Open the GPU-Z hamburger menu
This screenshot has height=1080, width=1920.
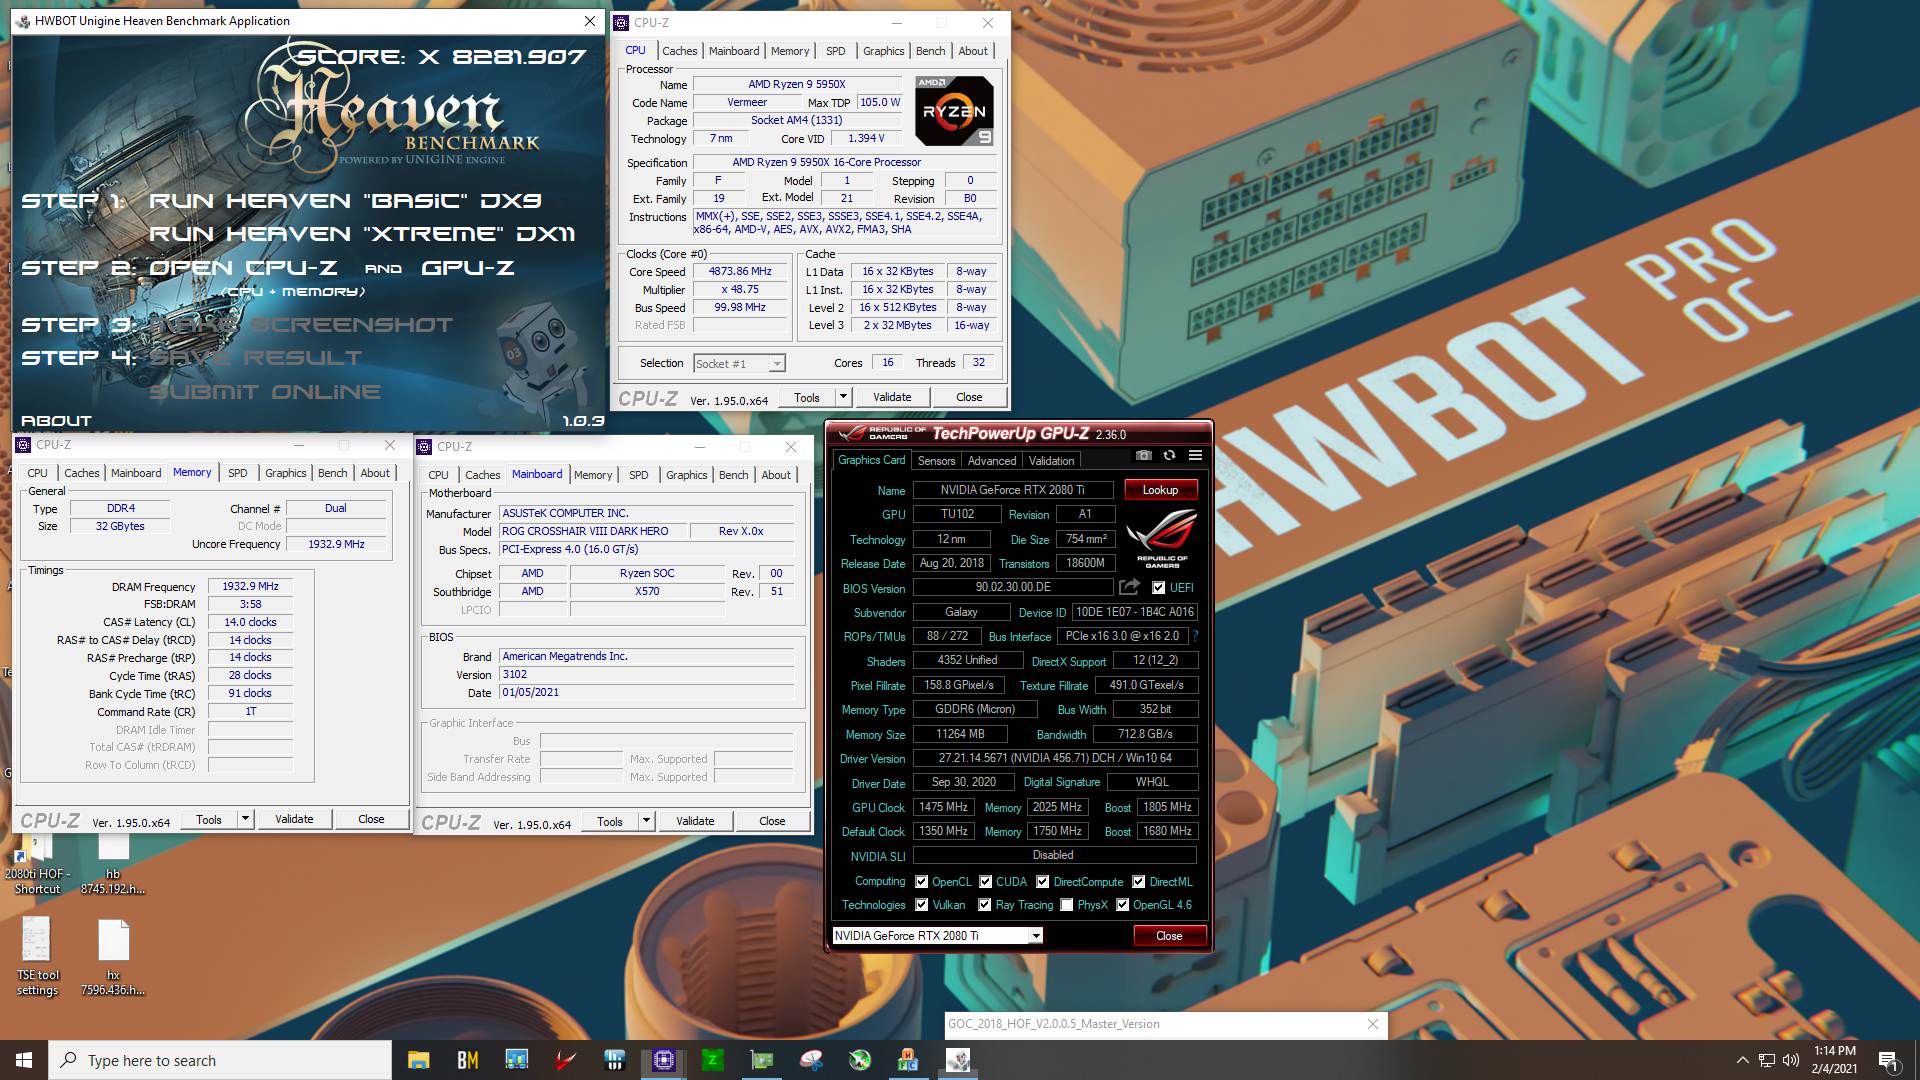tap(1195, 456)
